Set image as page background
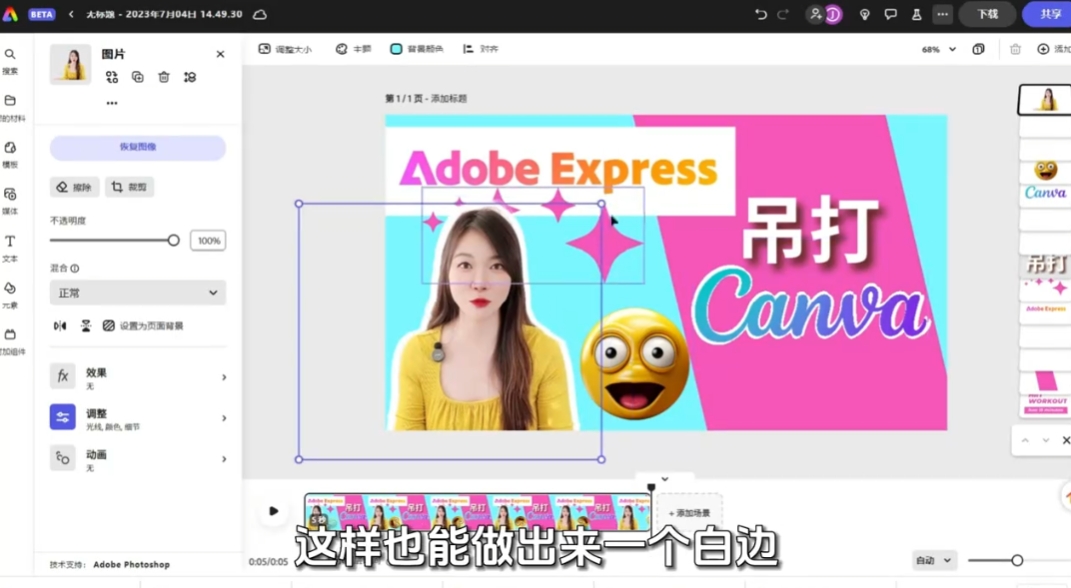 tap(143, 326)
